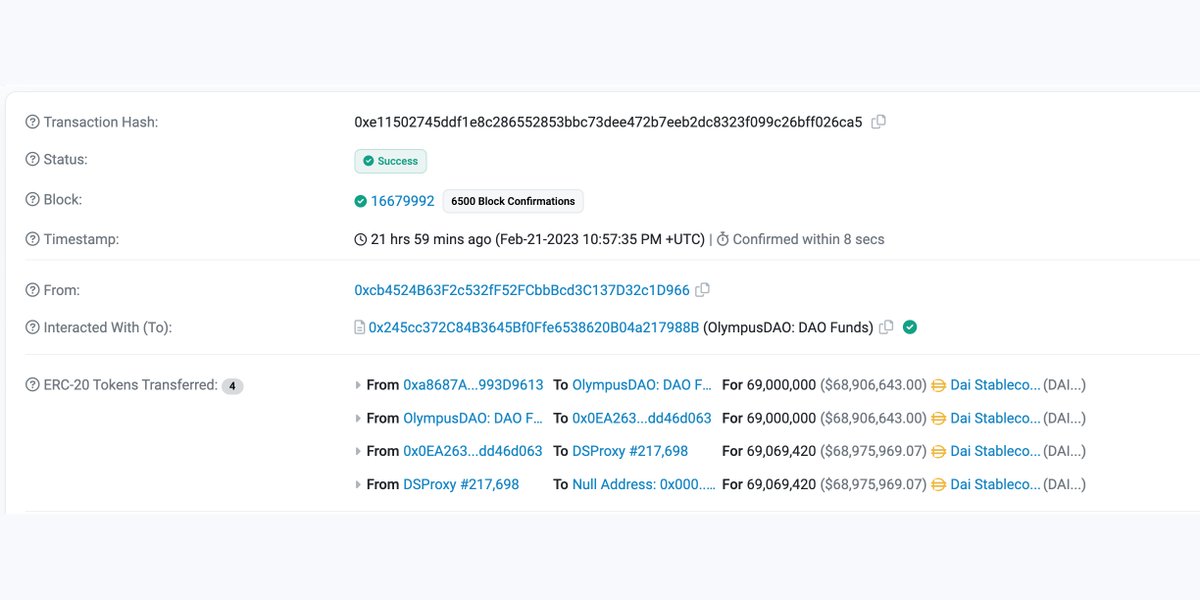Click the help icon beside Timestamp
Viewport: 1200px width, 600px height.
click(32, 239)
